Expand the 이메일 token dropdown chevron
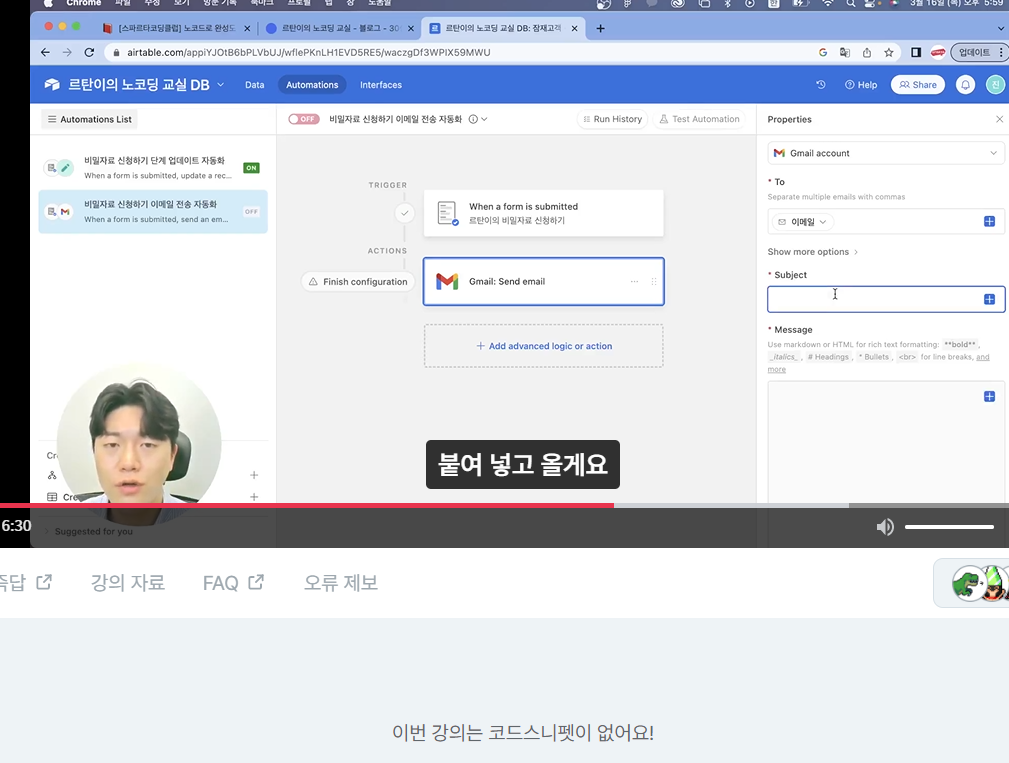This screenshot has height=763, width=1009. [822, 222]
